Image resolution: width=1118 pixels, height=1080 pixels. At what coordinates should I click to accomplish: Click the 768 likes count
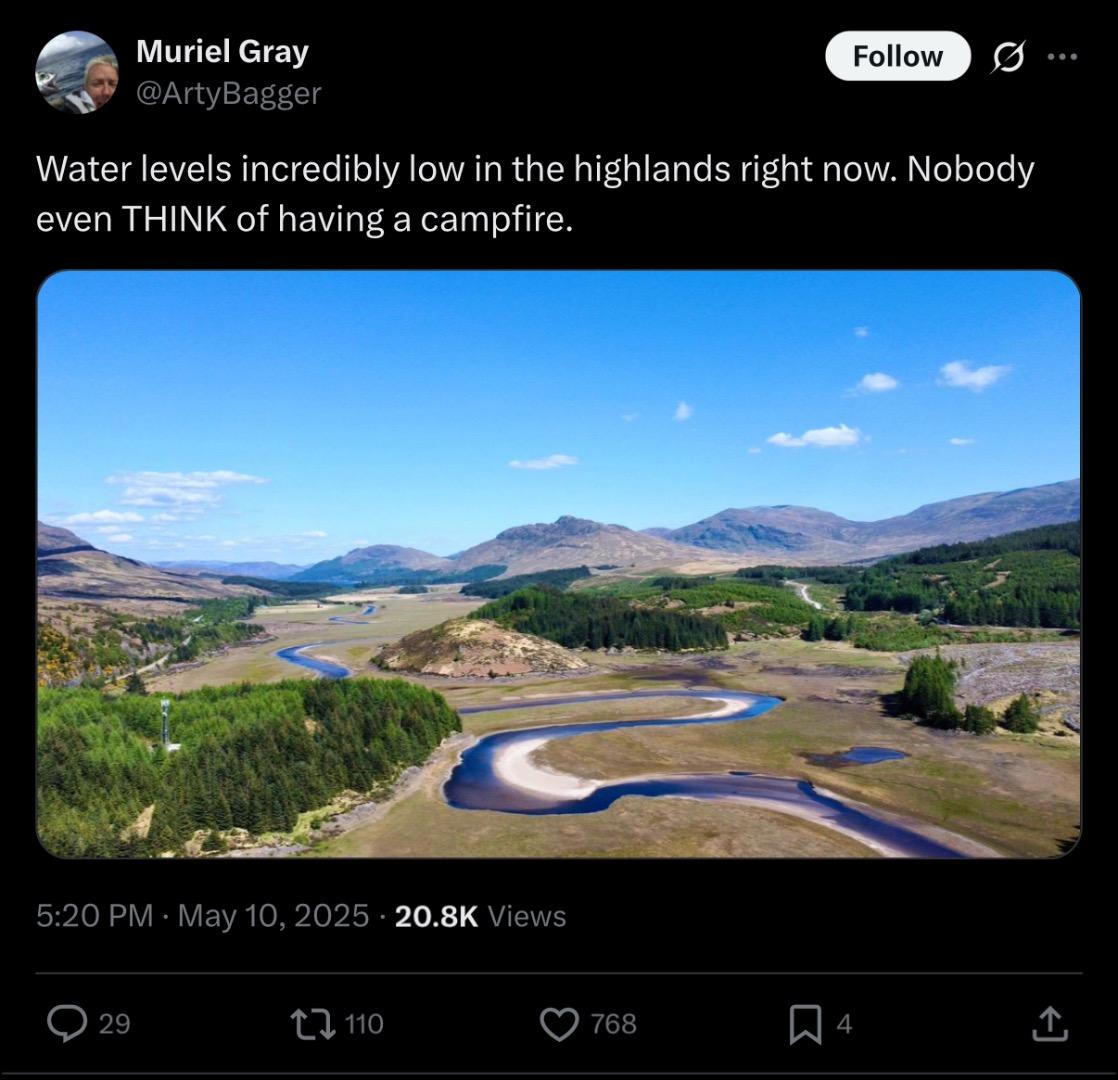613,1024
